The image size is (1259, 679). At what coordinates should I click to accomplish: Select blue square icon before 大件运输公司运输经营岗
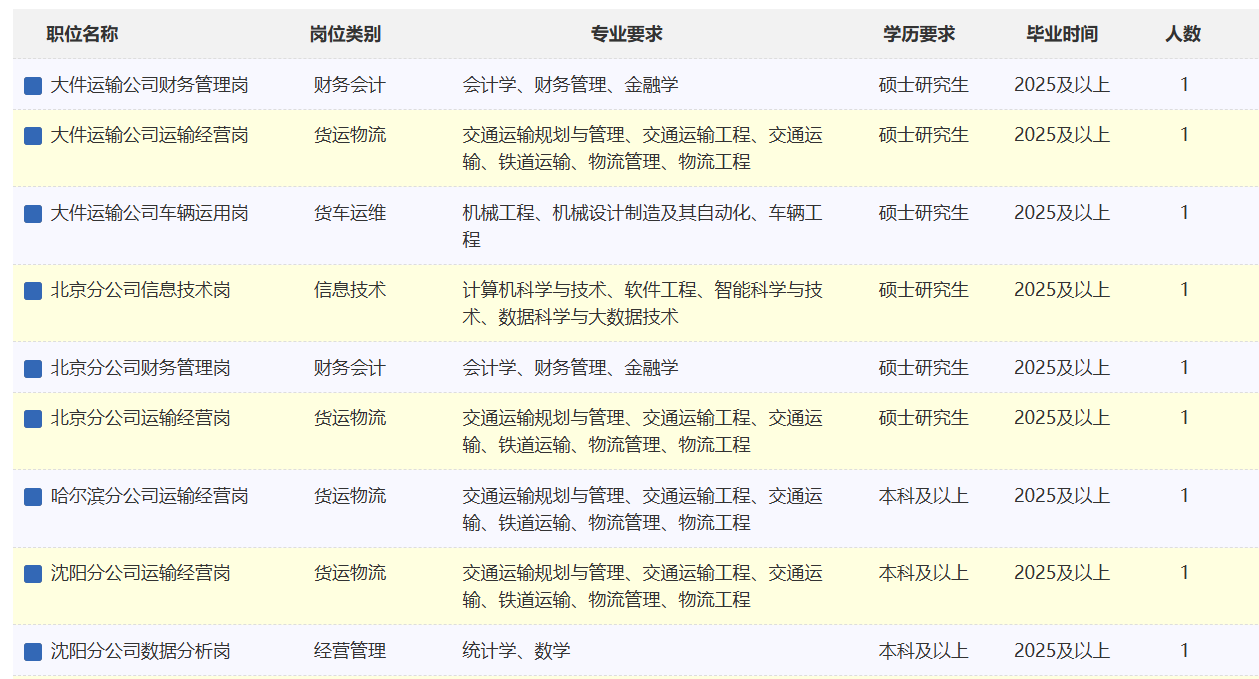point(33,136)
